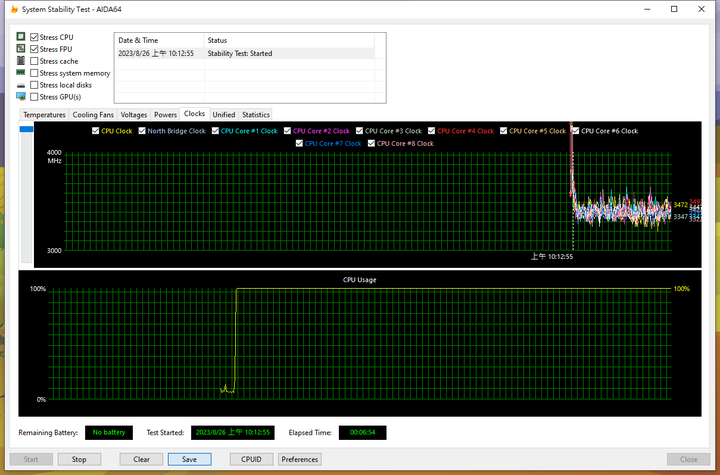Screen dimensions: 720x475
Task: Switch to the Unified tab
Action: point(224,115)
